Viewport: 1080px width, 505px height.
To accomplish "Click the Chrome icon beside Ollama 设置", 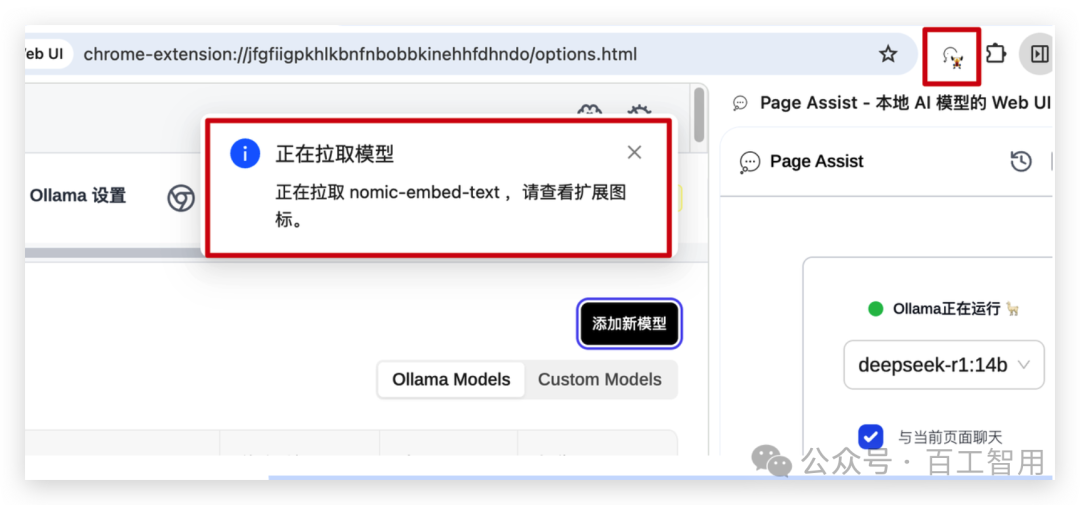I will point(181,198).
